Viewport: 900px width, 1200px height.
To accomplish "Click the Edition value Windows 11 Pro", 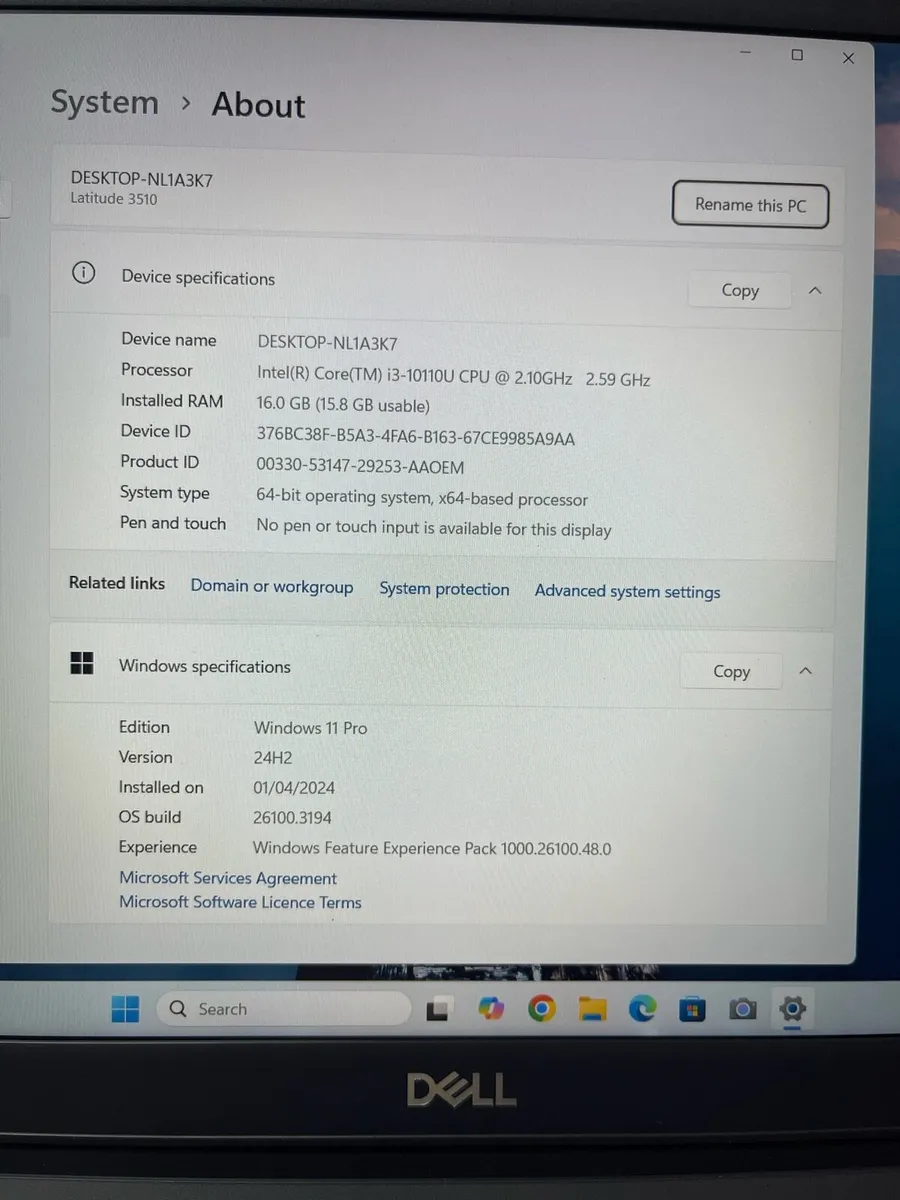I will coord(310,728).
